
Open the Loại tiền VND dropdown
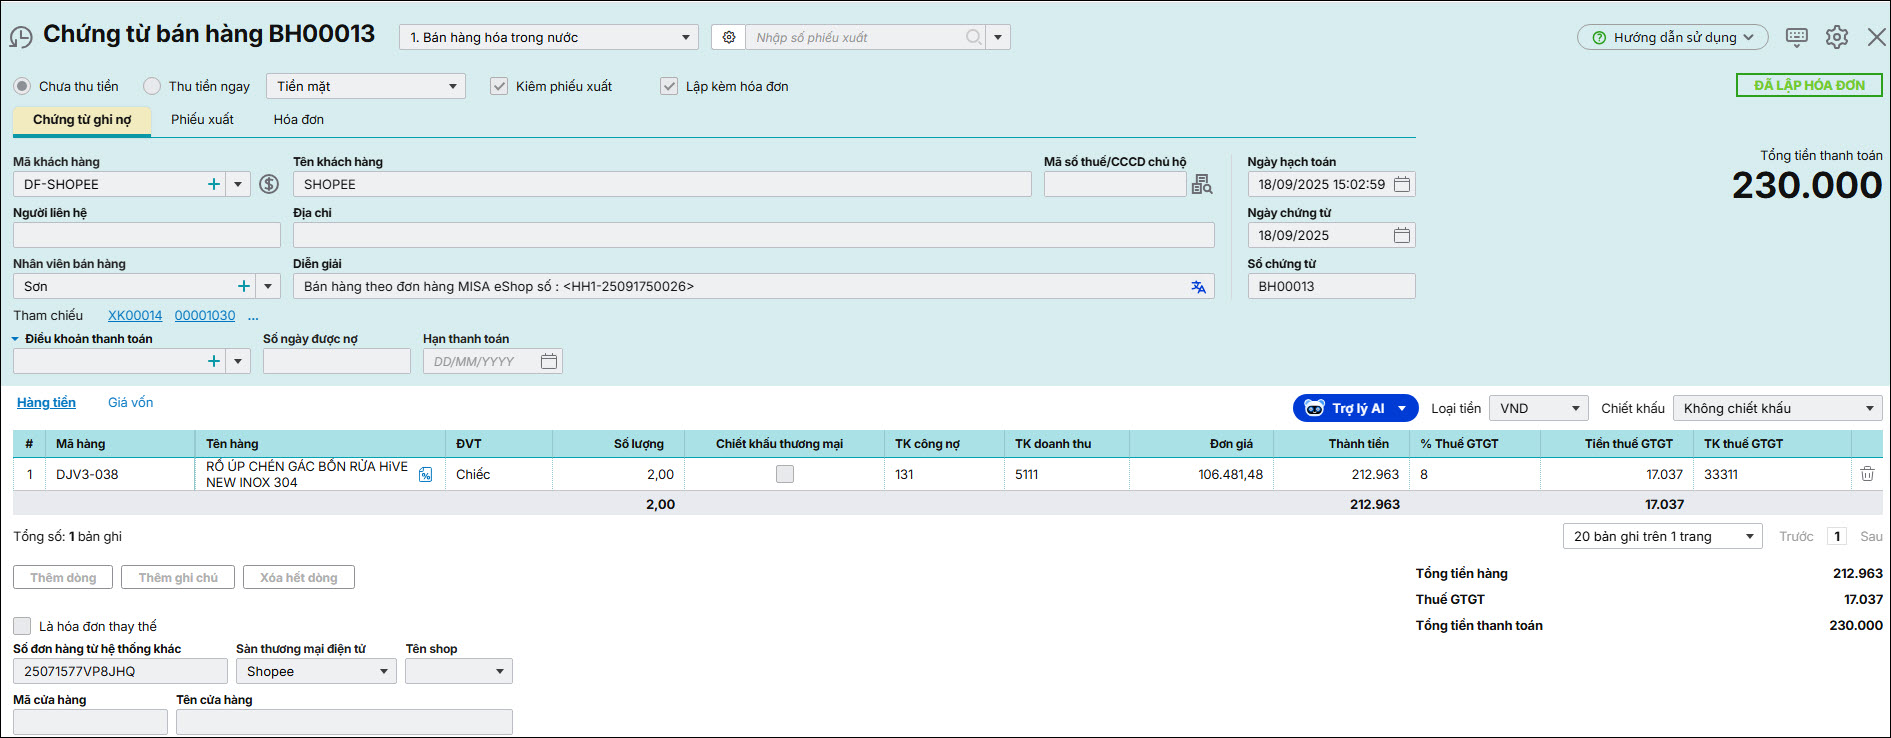coord(1538,408)
